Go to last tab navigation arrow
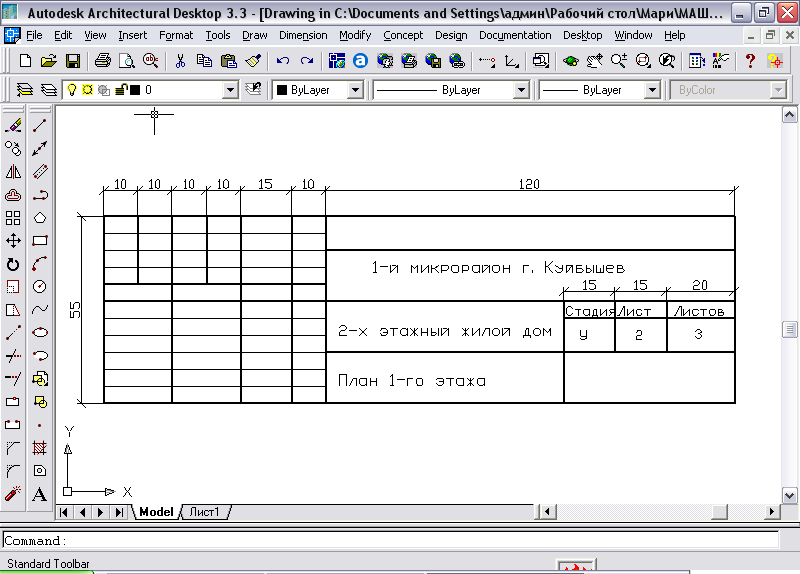800x574 pixels. click(119, 512)
